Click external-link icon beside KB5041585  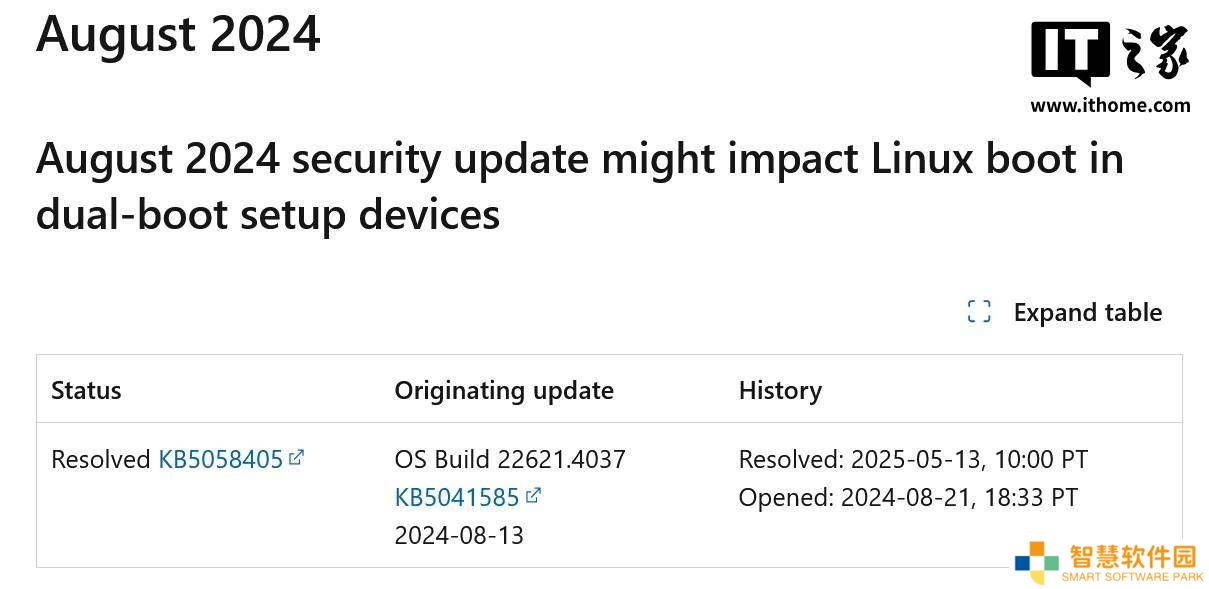[x=533, y=495]
